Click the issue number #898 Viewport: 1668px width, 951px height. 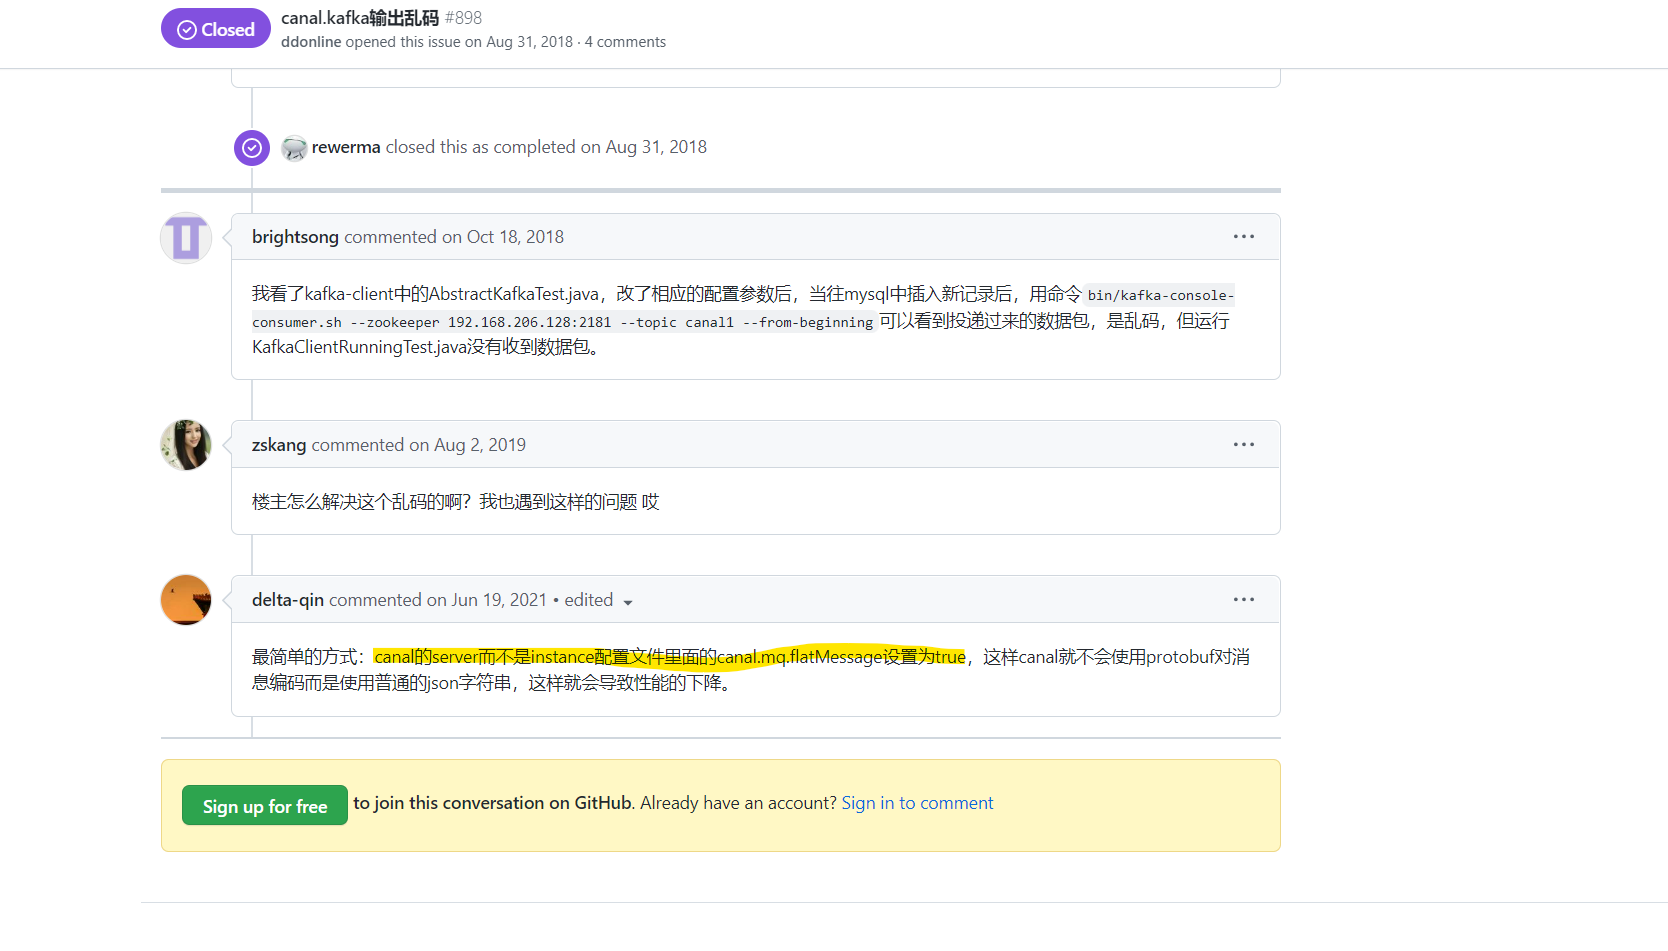point(463,18)
